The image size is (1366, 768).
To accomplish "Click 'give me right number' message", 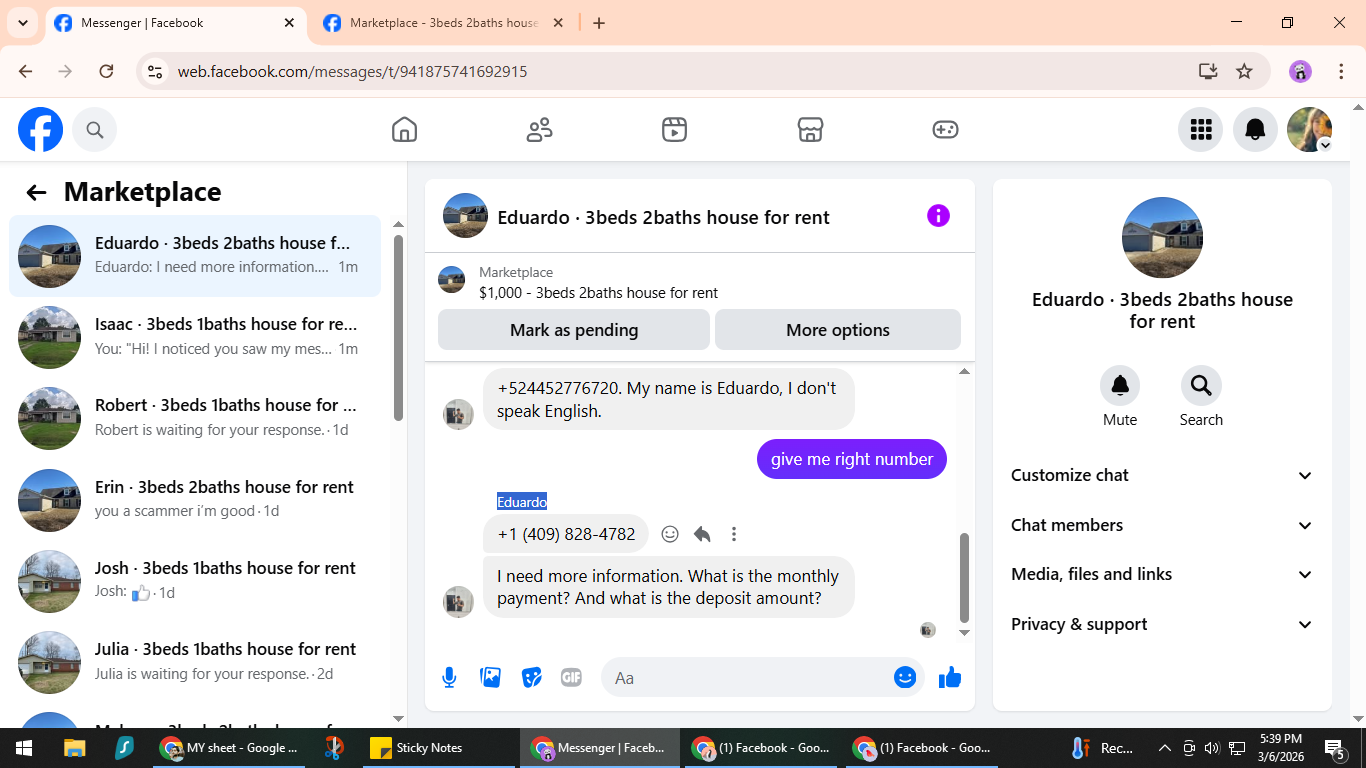I will pos(852,459).
